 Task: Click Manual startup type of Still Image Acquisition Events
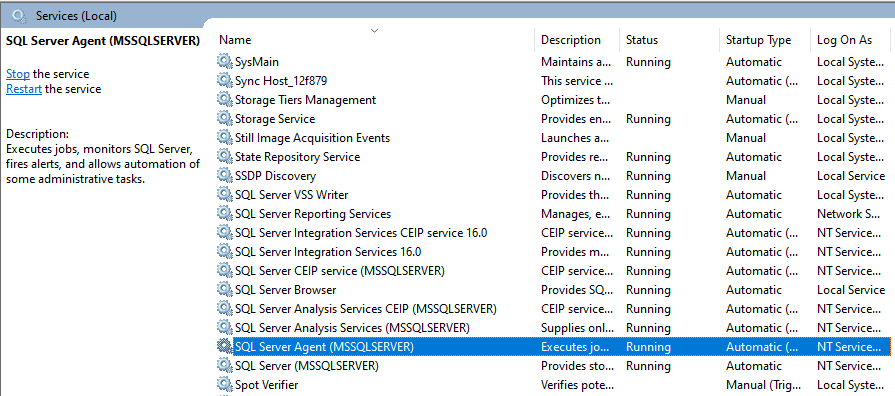(x=745, y=138)
